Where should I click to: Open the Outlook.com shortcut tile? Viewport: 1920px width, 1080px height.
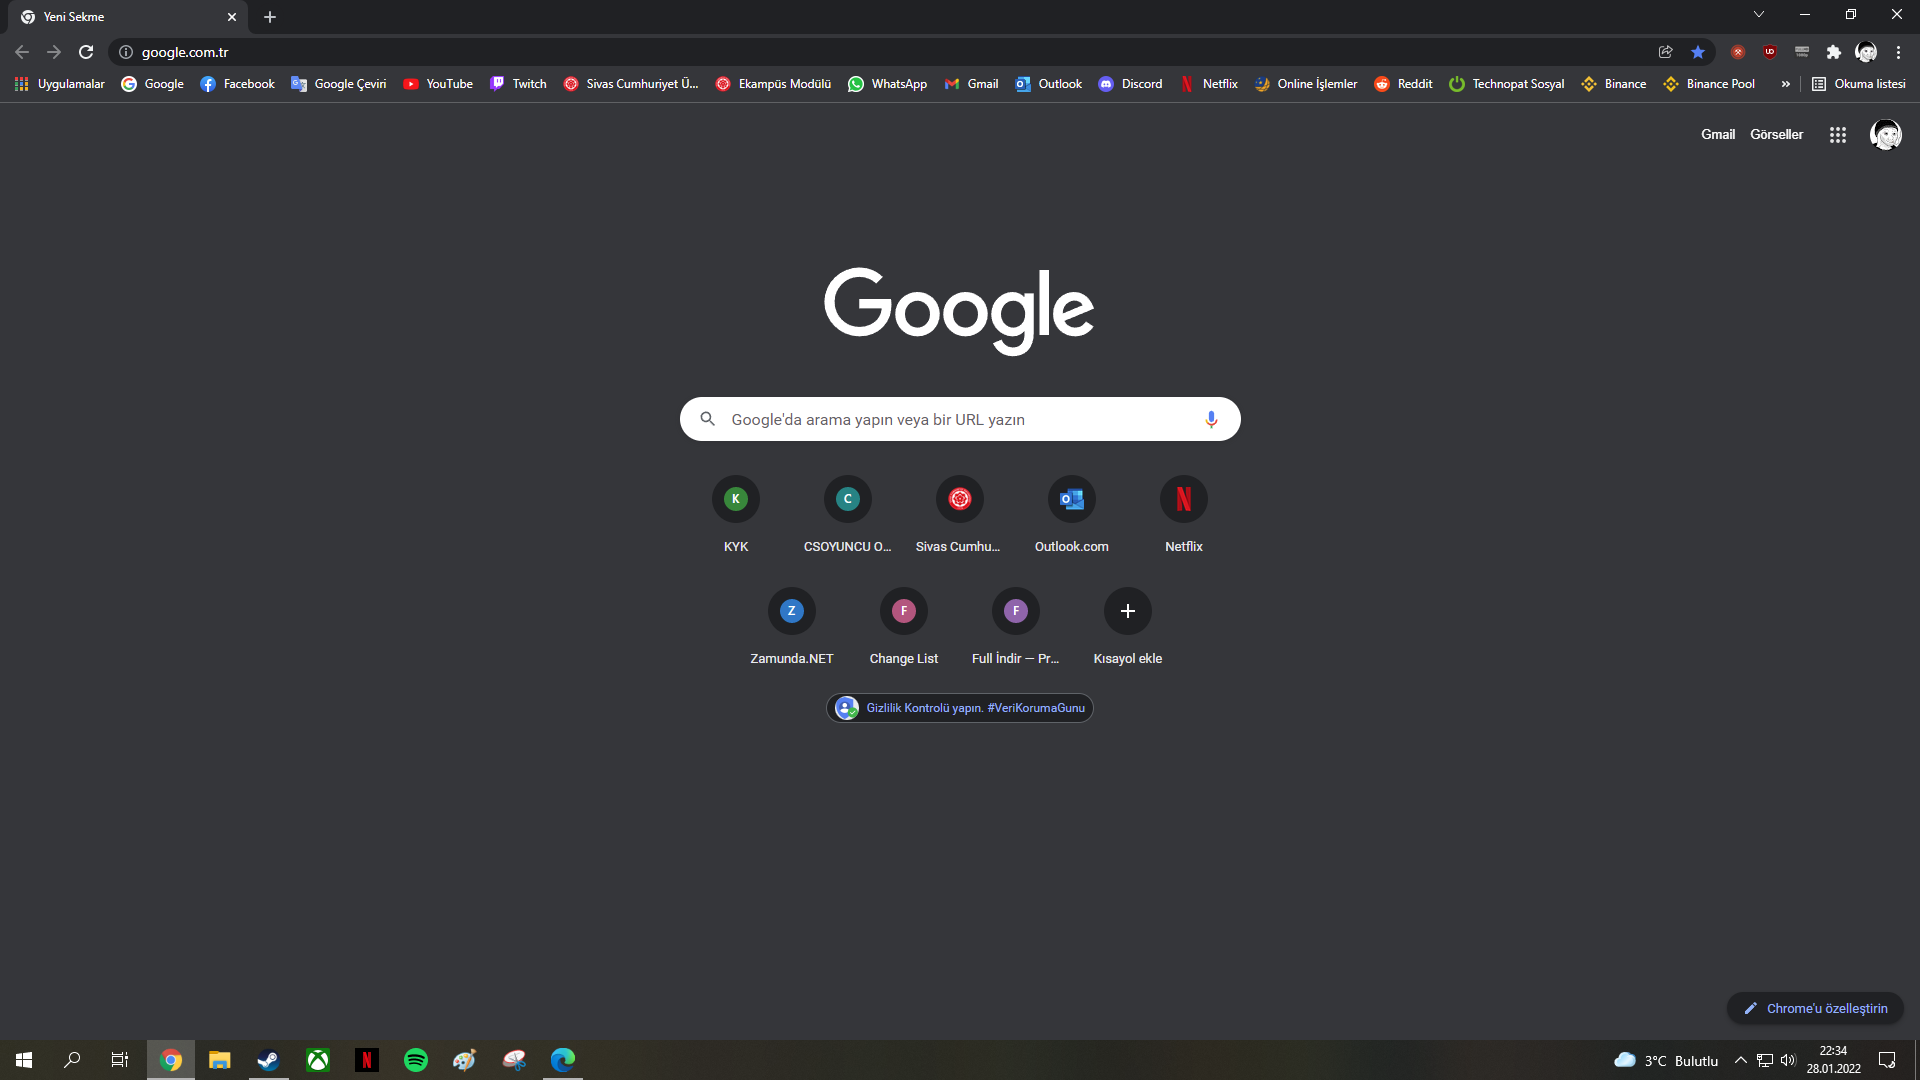pos(1071,500)
